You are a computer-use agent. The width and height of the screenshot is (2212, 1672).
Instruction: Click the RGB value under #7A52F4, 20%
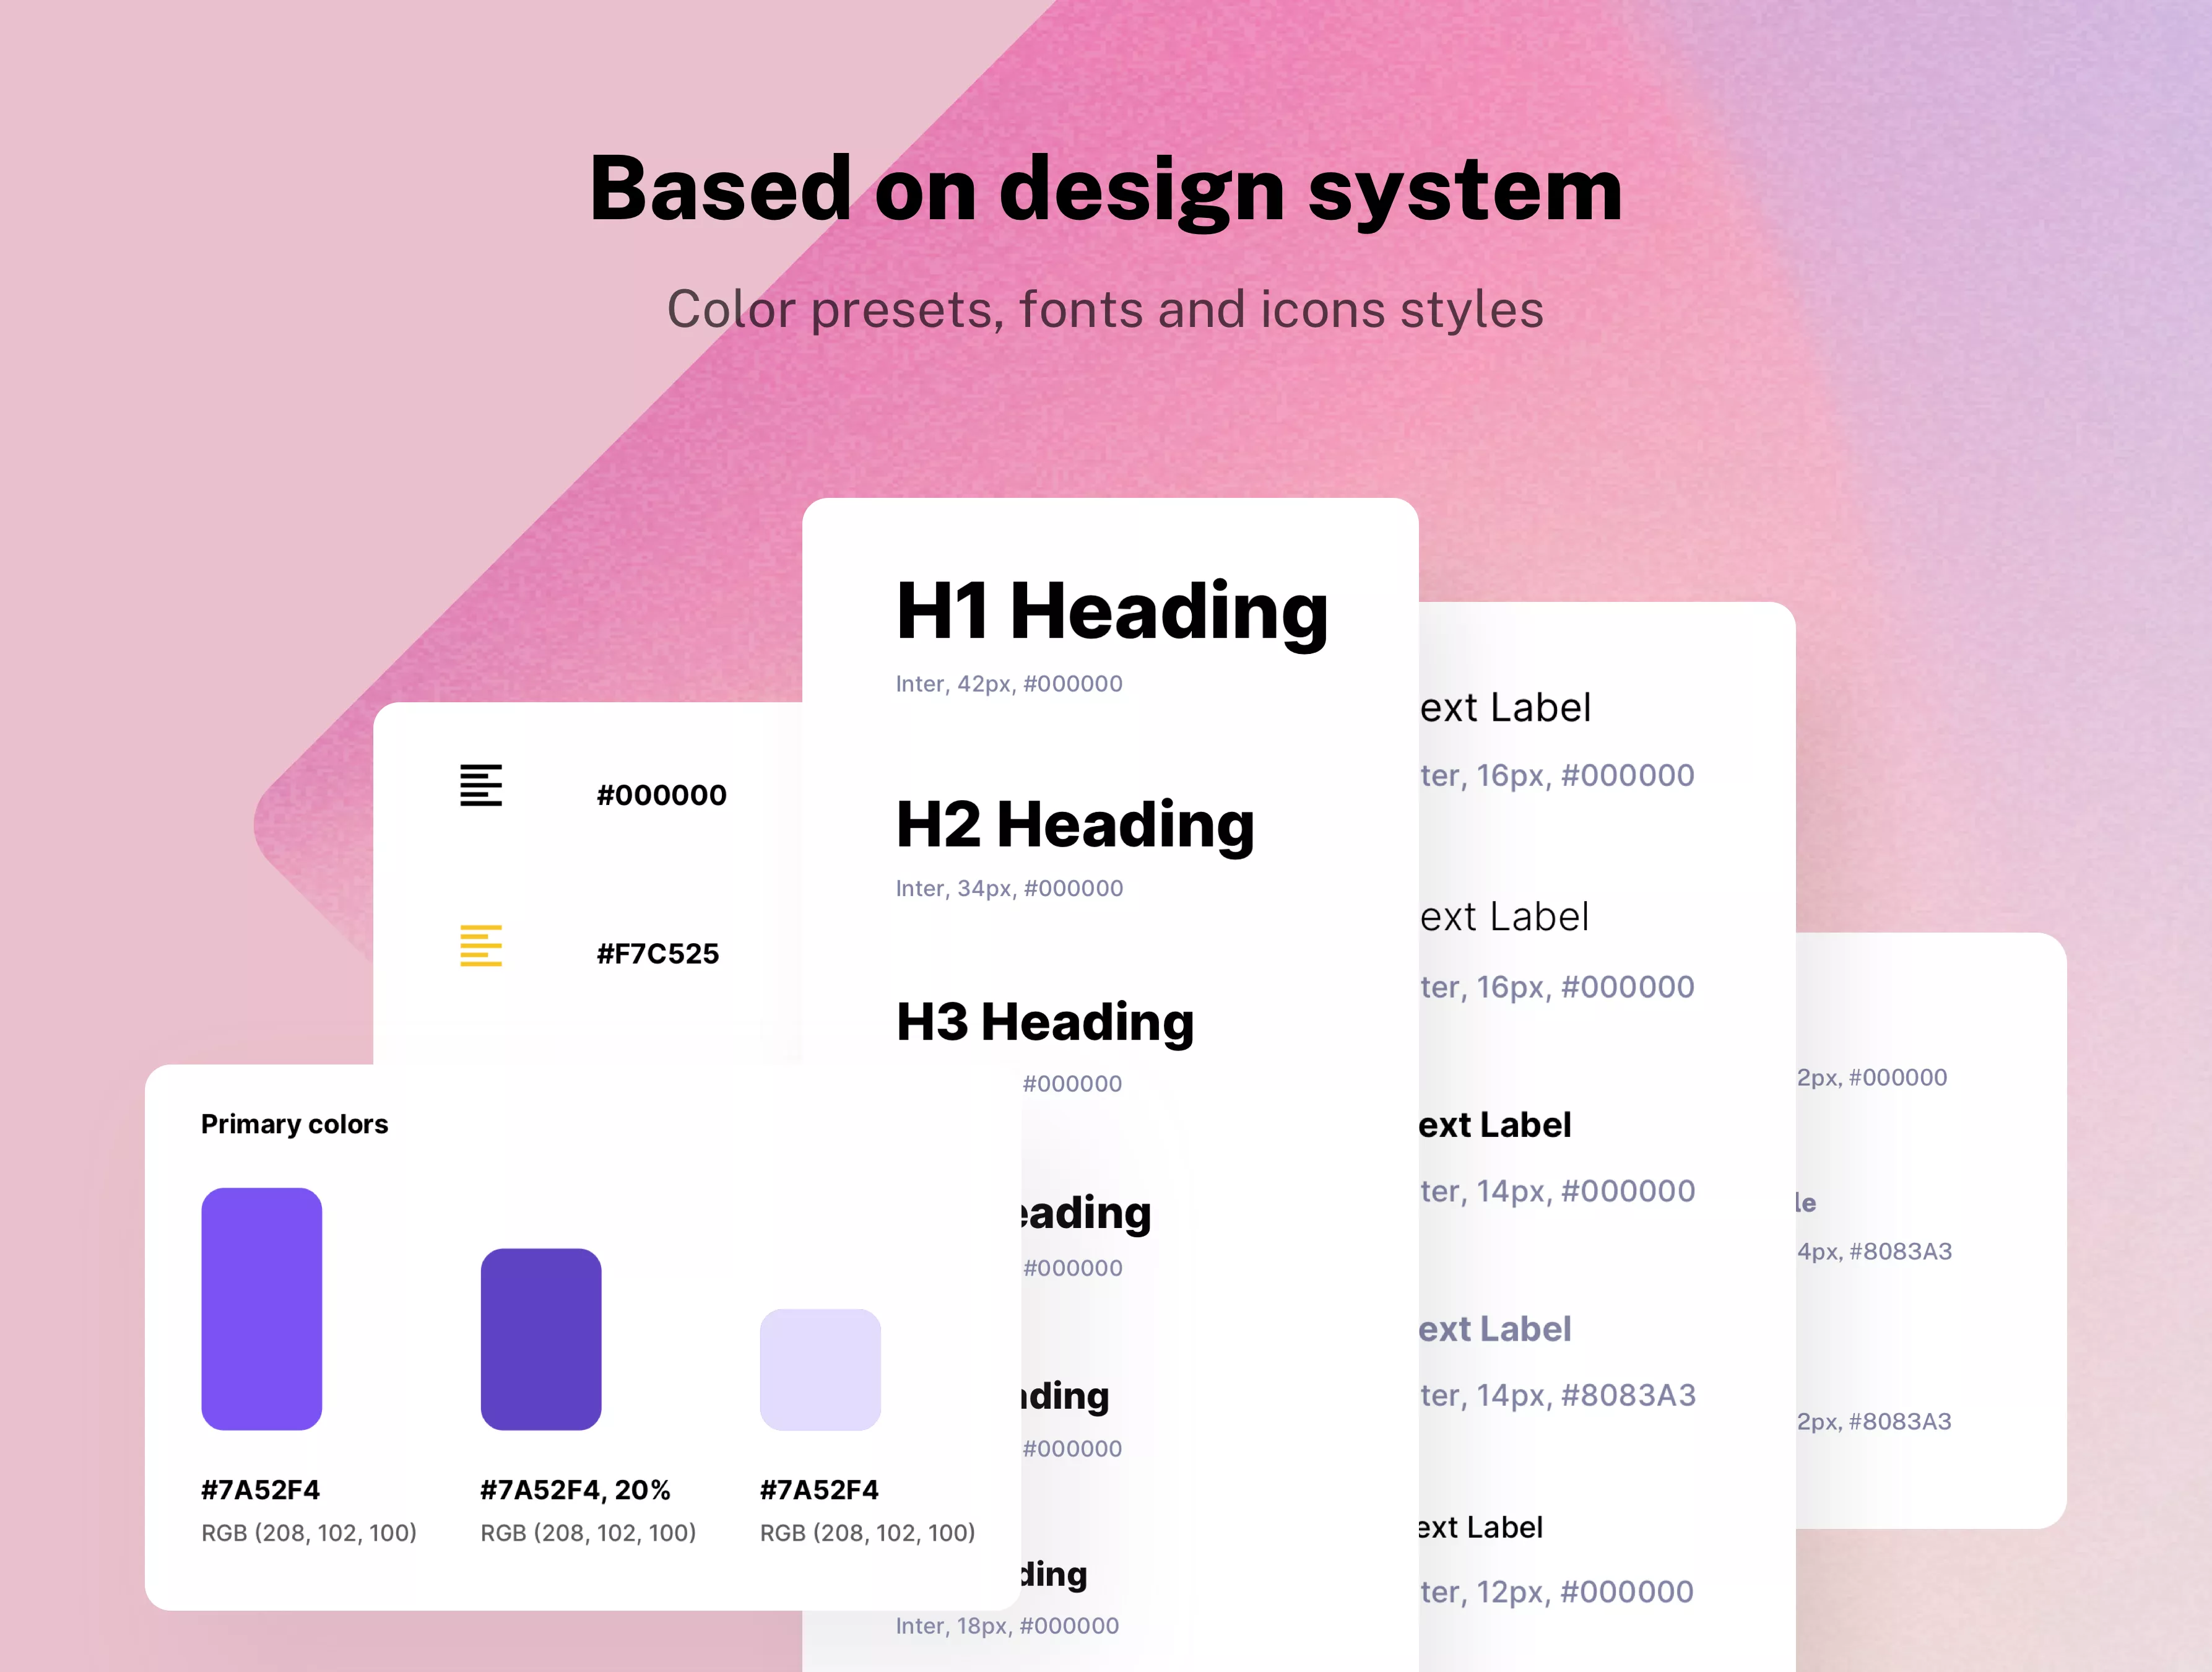[x=588, y=1533]
